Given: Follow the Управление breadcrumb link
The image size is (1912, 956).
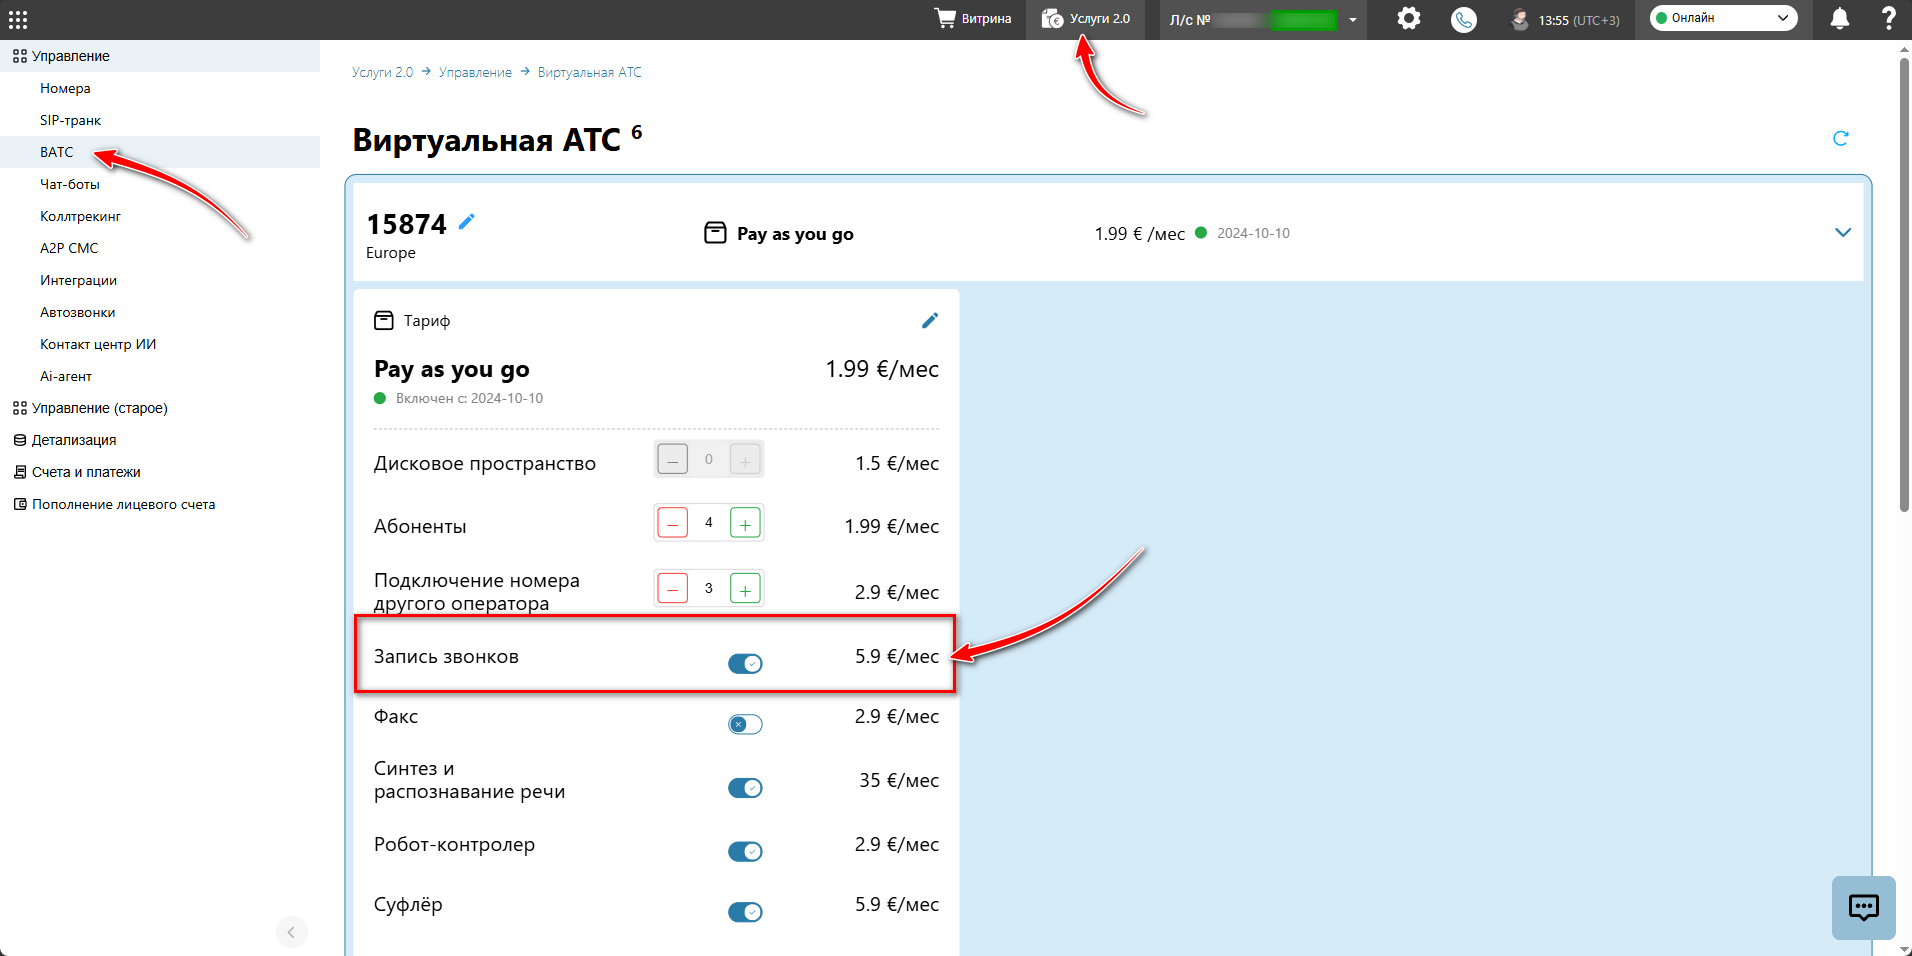Looking at the screenshot, I should tap(475, 72).
